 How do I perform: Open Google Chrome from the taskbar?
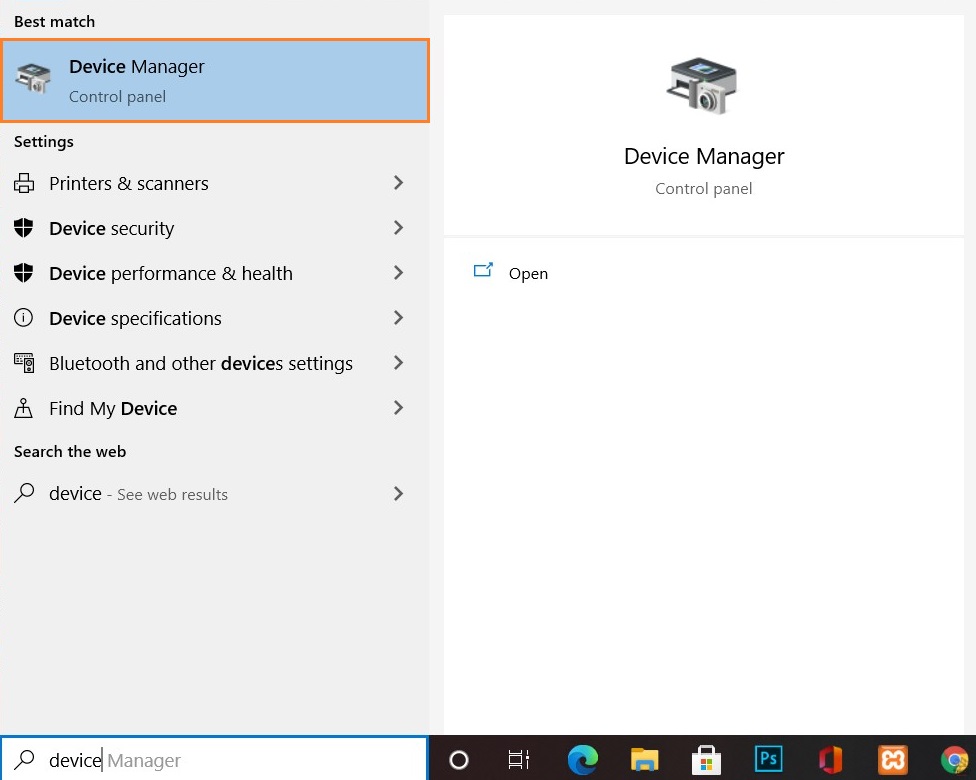pos(955,760)
